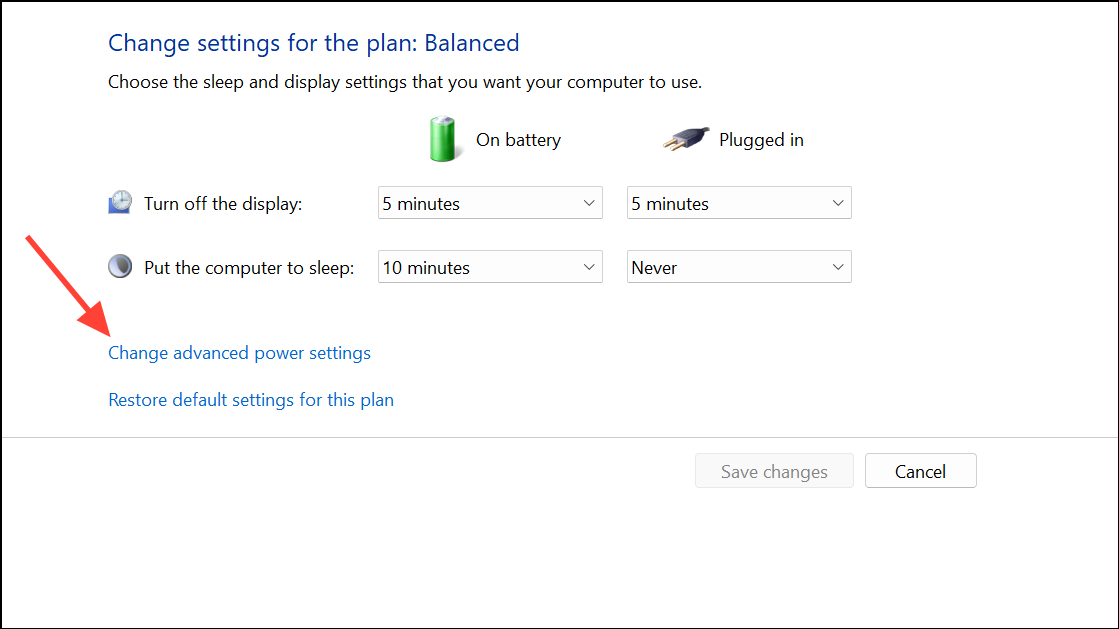1119x629 pixels.
Task: Open the on-battery sleep dropdown showing 10 minutes
Action: pyautogui.click(x=490, y=267)
